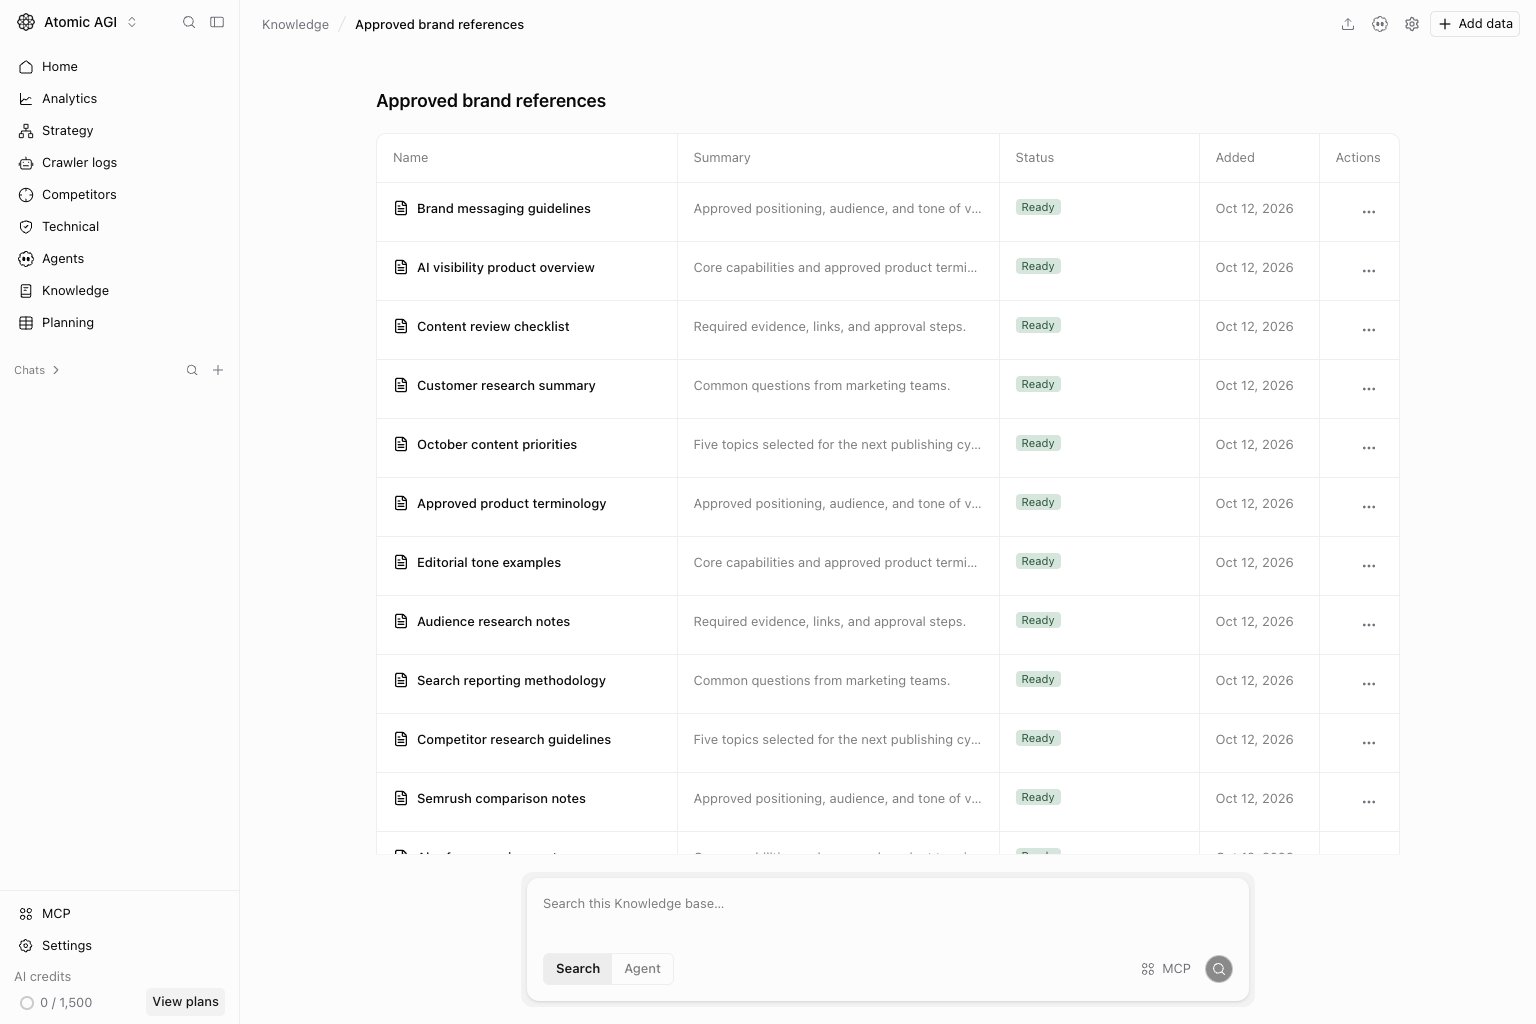Open Editorial tone examples document
The image size is (1536, 1024).
(x=489, y=563)
